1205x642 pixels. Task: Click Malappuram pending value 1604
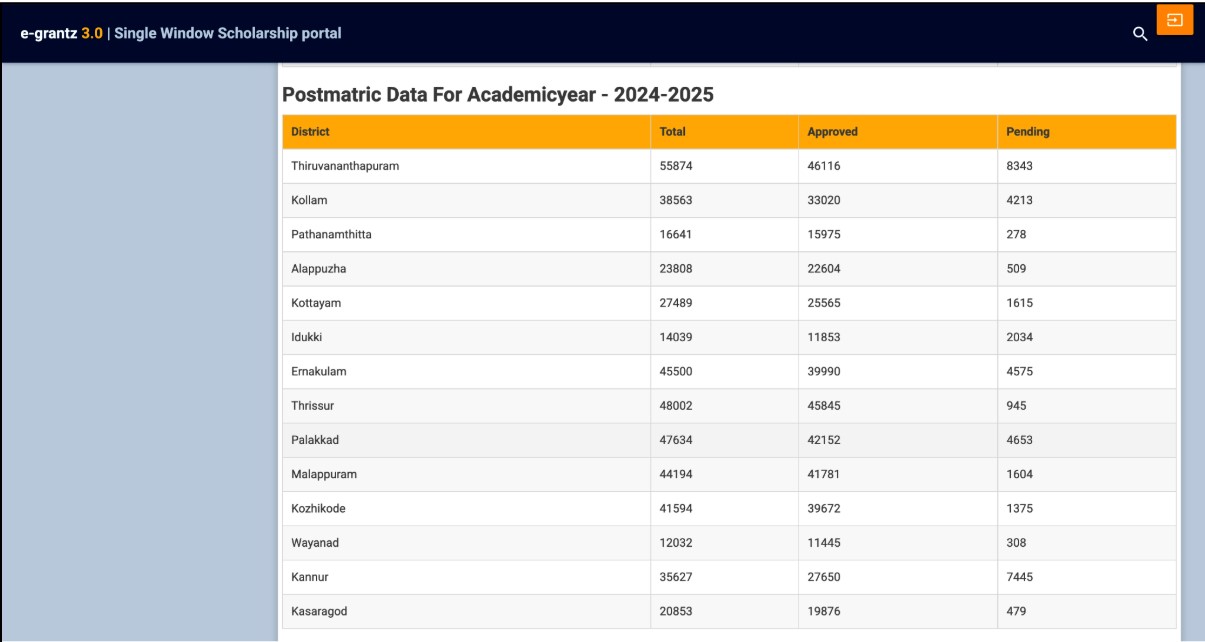click(x=1020, y=474)
